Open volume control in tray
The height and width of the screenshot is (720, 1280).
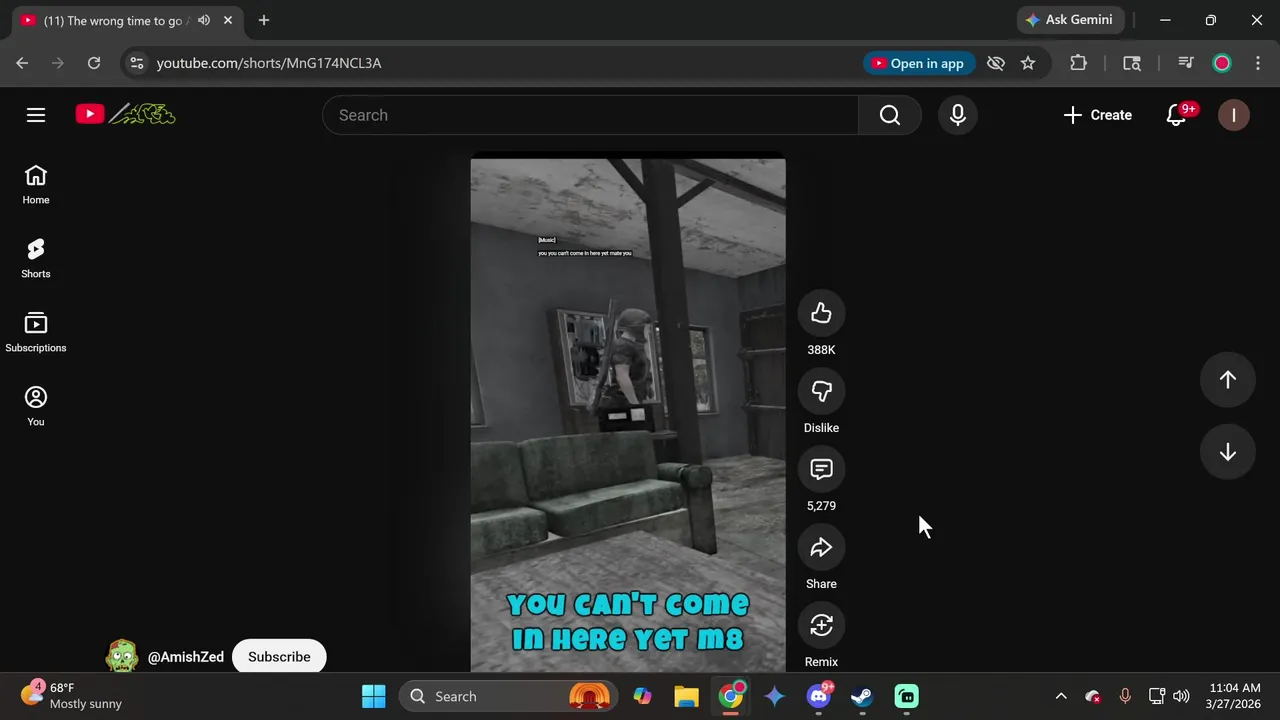click(1181, 696)
